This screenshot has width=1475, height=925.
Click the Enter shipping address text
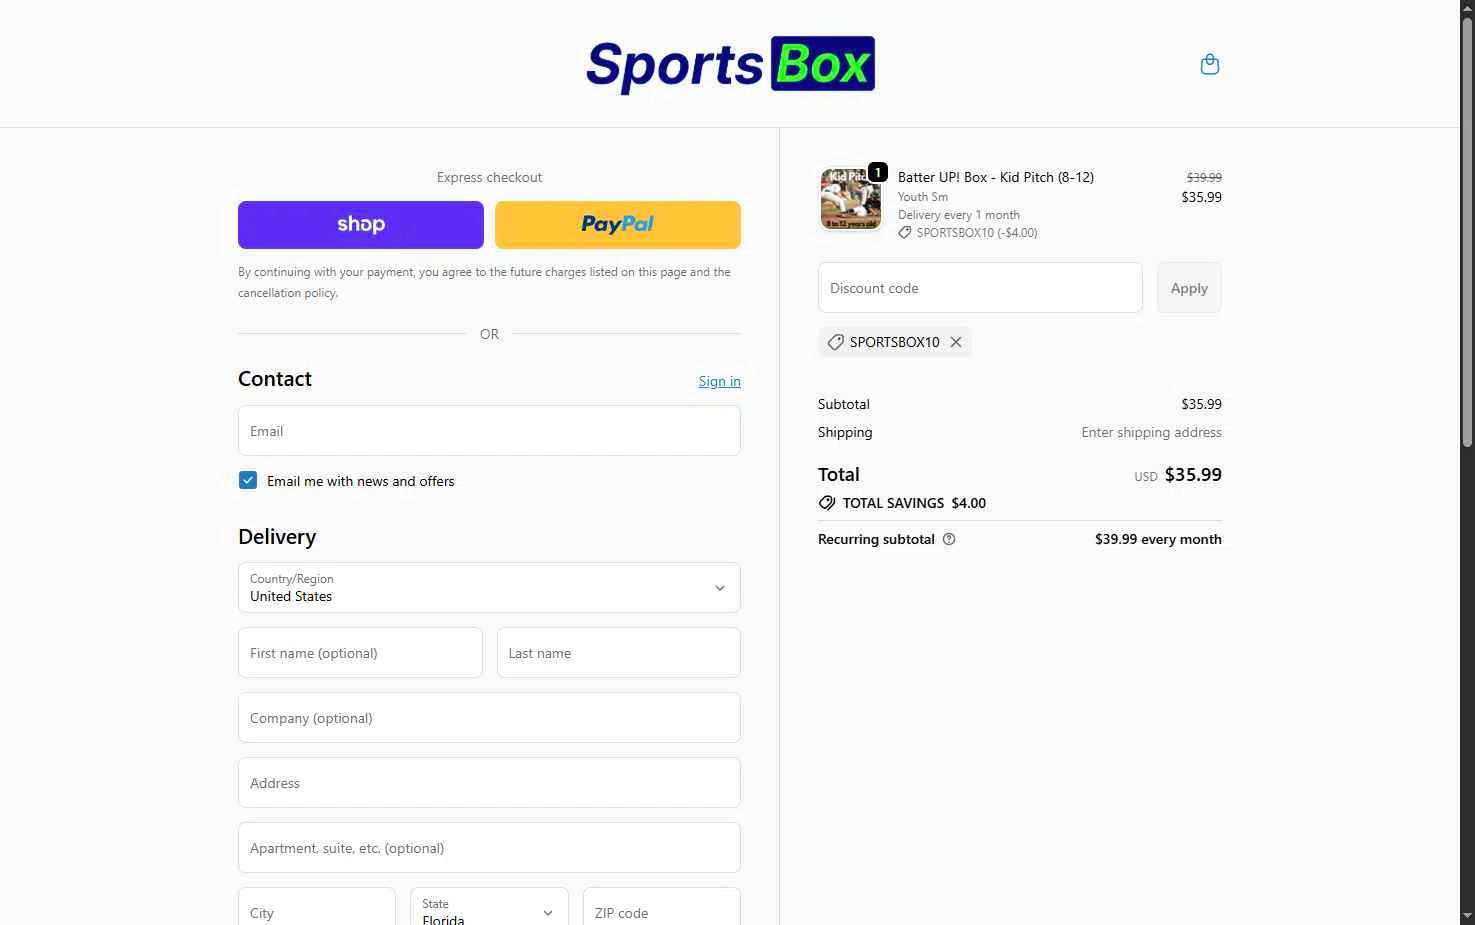[x=1151, y=432]
